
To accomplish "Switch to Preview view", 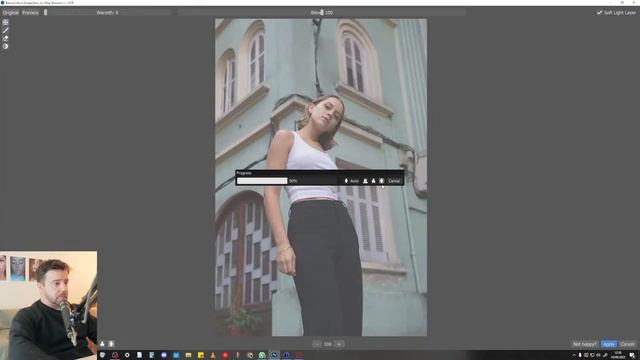I will [30, 13].
